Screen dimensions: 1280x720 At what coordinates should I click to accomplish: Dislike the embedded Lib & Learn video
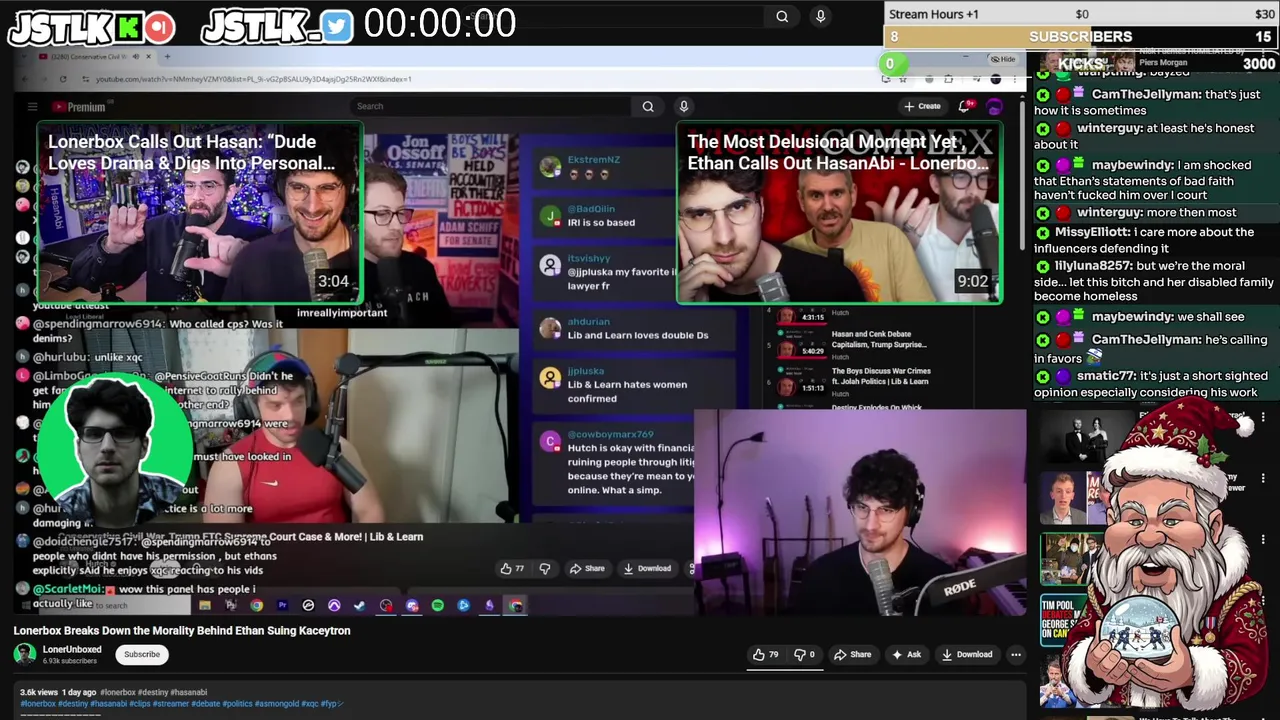coord(545,569)
